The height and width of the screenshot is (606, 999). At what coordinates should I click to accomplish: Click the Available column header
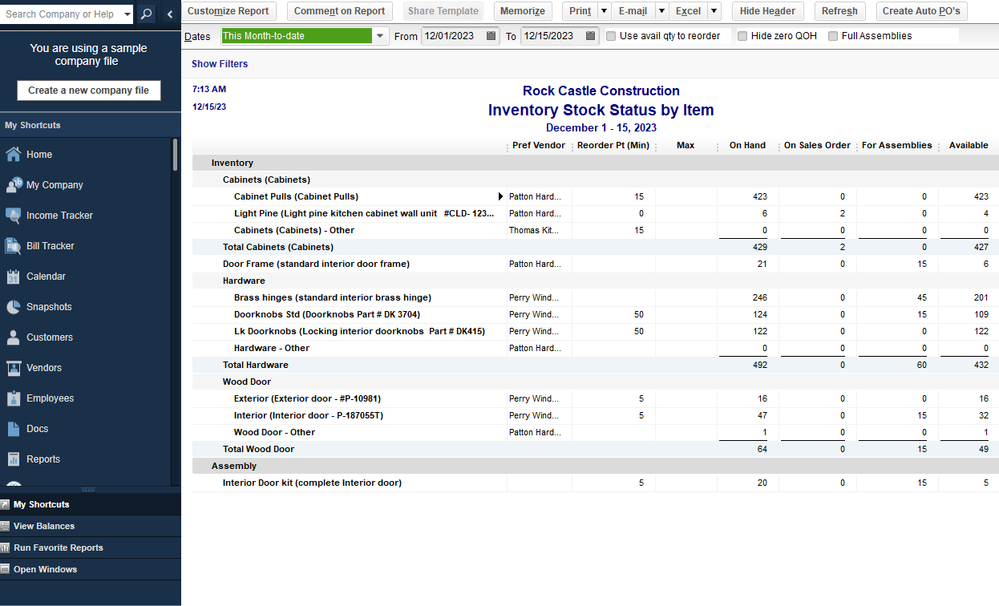click(968, 145)
